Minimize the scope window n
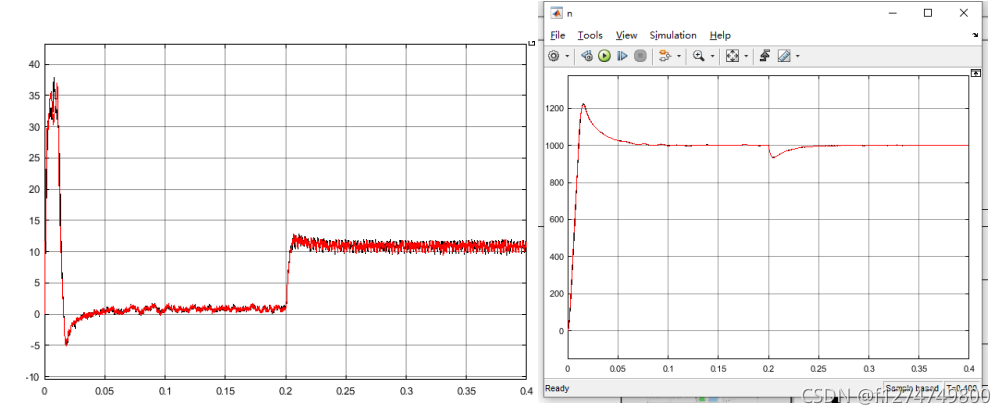 click(892, 13)
